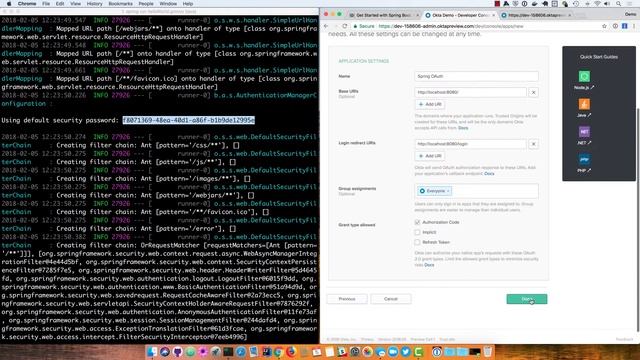Open Photos app from the Dock
This screenshot has width=640, height=360.
[367, 351]
